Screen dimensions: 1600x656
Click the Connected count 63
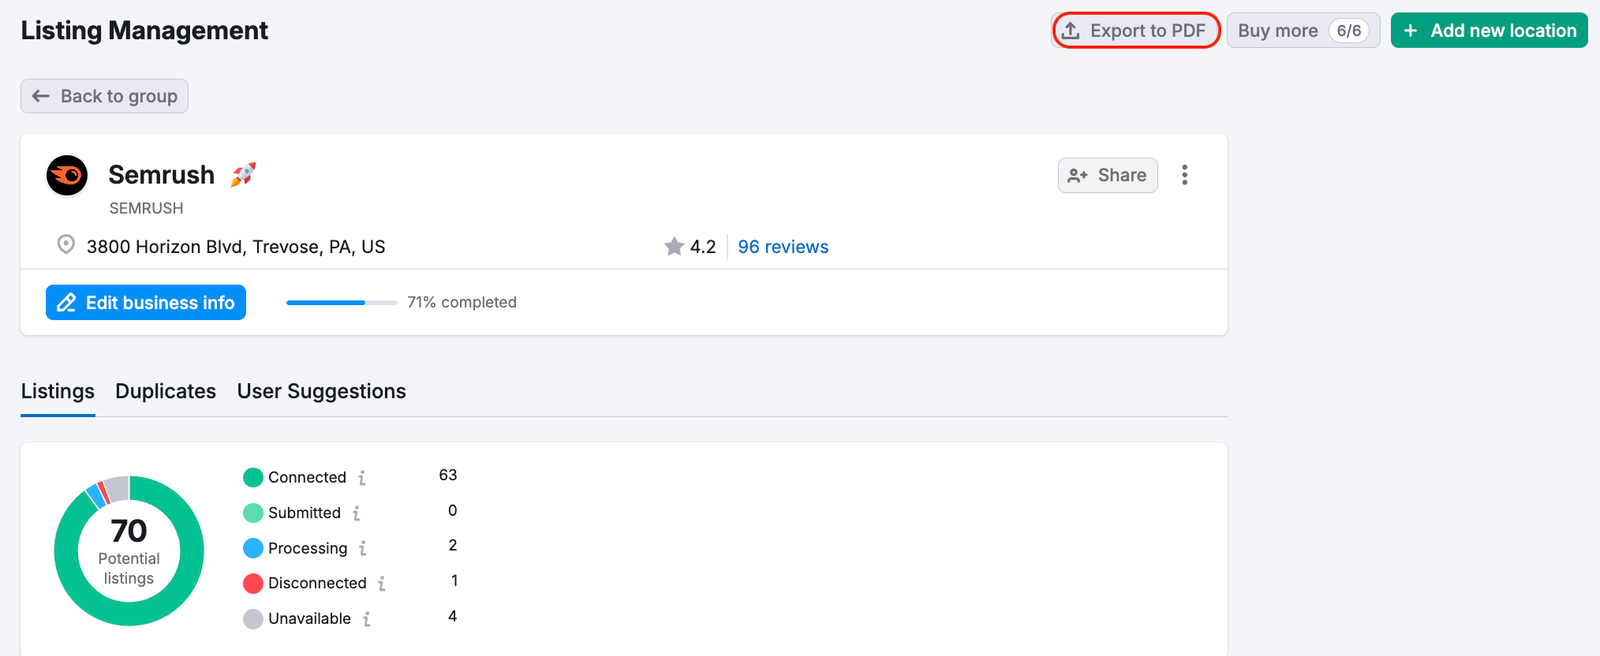(x=448, y=475)
